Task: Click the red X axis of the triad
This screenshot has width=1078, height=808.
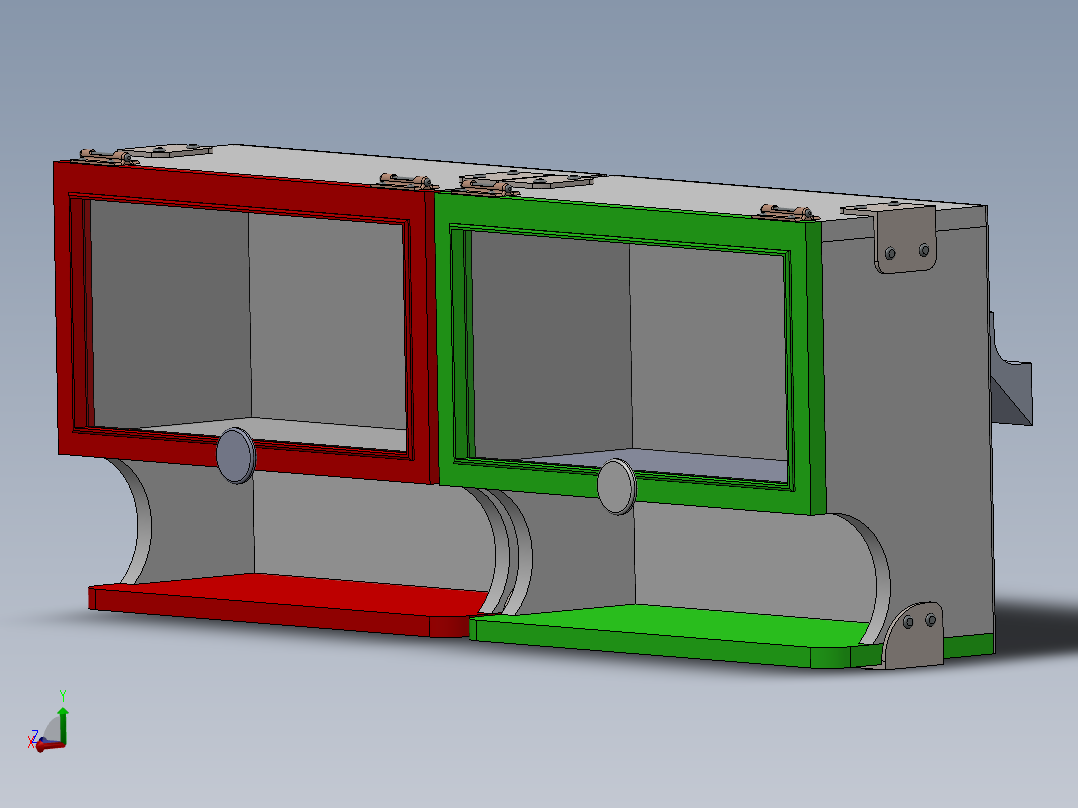Action: click(x=50, y=745)
